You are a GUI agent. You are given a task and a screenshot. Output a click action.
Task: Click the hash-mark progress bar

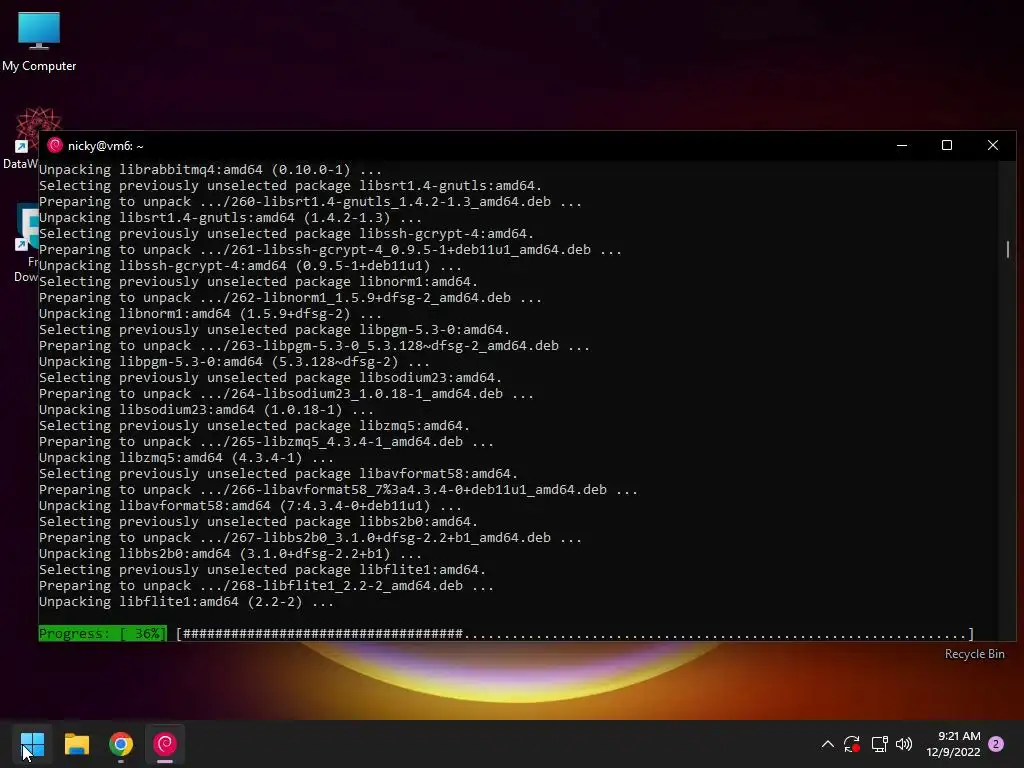pos(575,633)
